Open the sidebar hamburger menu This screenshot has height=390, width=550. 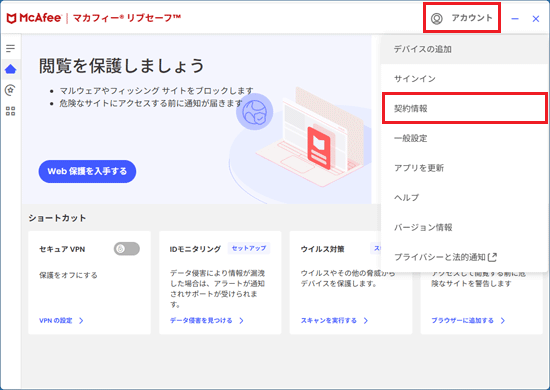point(11,48)
